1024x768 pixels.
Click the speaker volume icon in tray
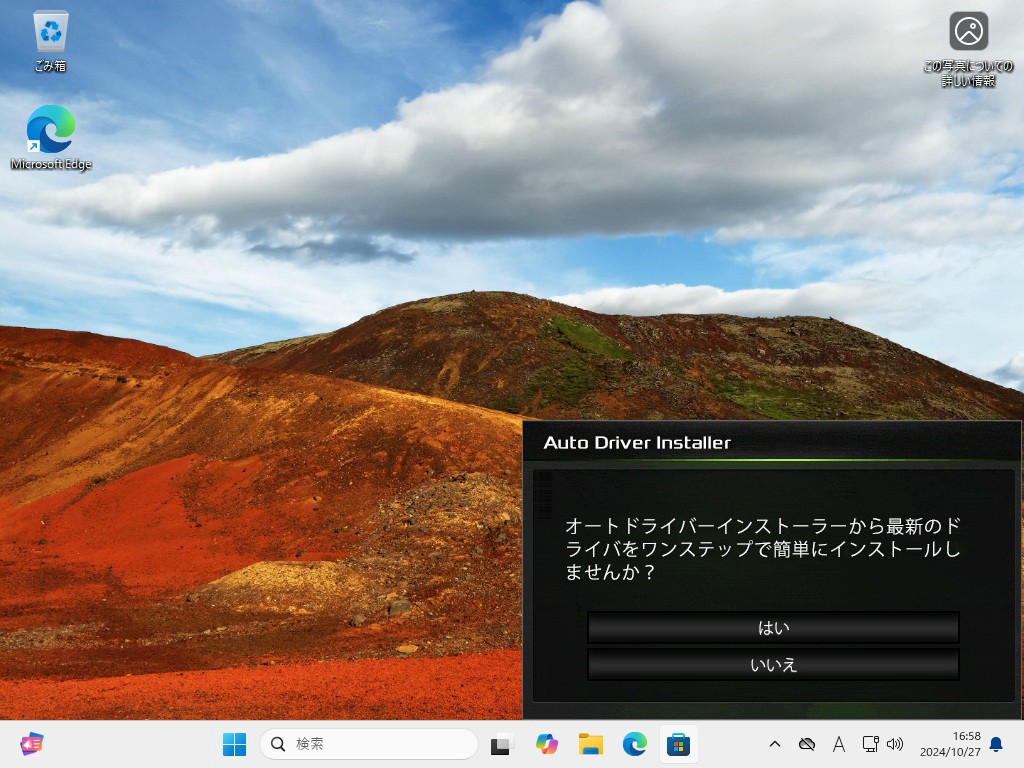tap(895, 744)
